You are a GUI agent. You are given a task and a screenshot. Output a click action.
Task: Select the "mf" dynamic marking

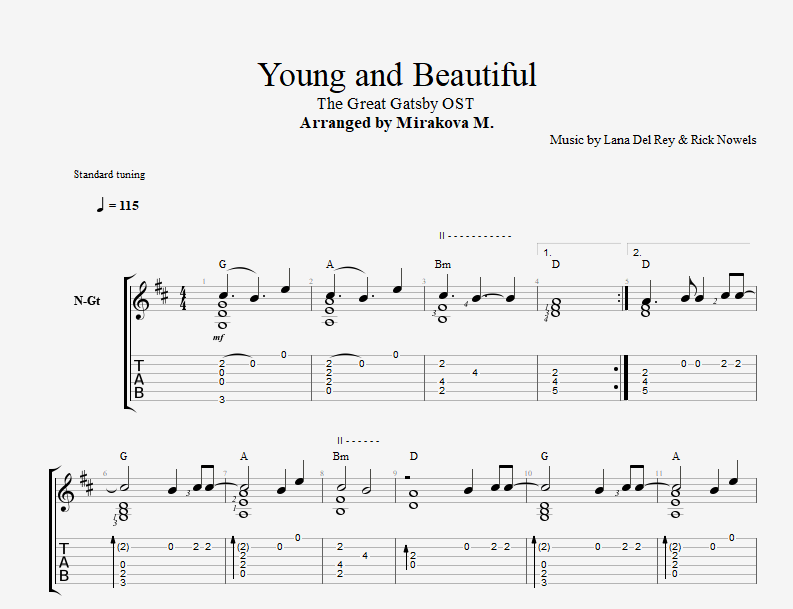218,337
